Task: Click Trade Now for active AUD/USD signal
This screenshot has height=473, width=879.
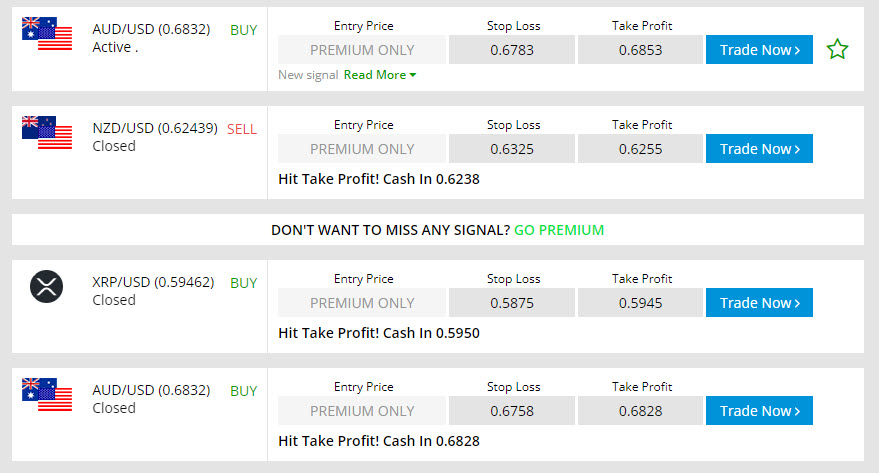Action: pos(759,49)
